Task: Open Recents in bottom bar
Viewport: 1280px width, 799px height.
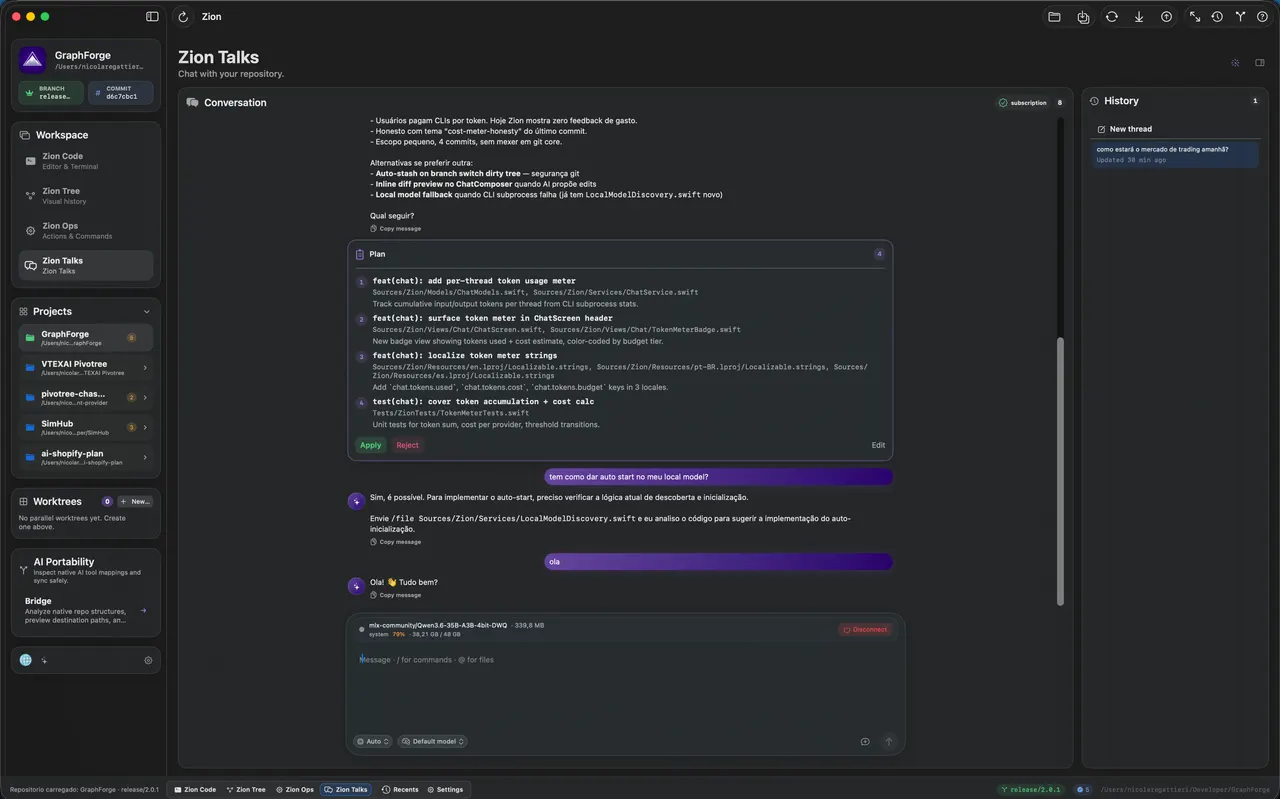Action: tap(400, 789)
